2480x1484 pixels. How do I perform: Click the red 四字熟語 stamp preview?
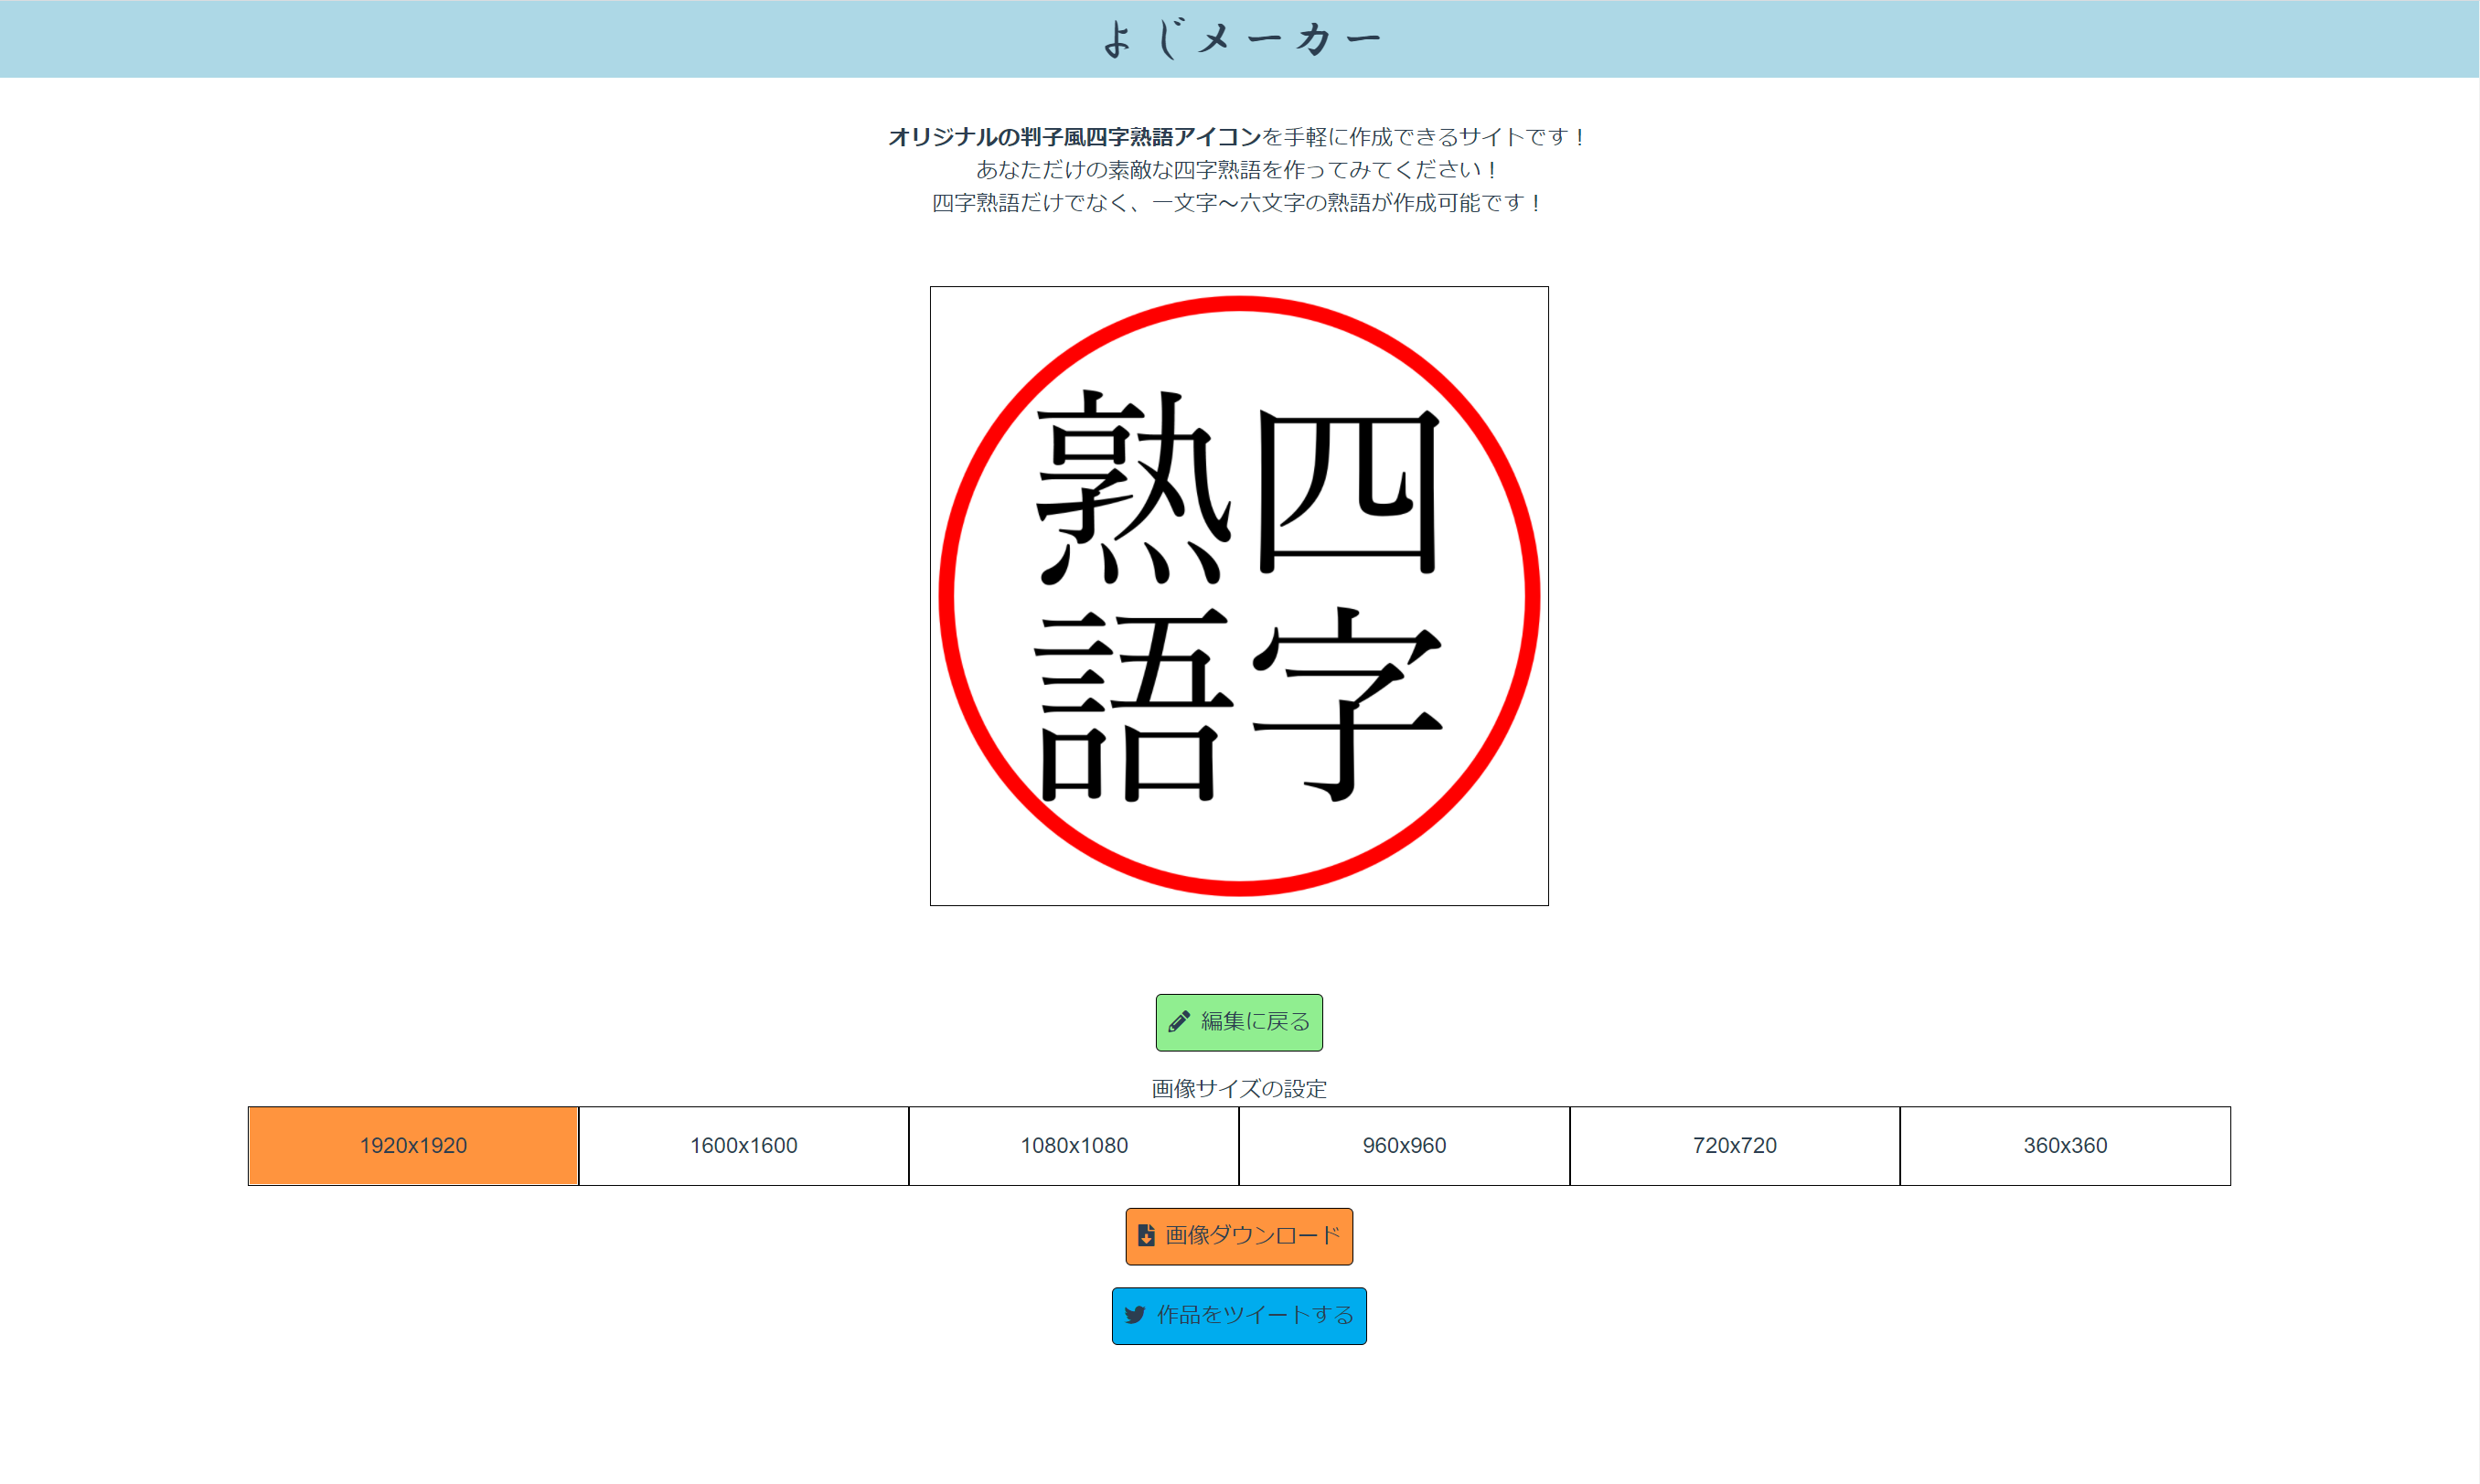point(1239,595)
